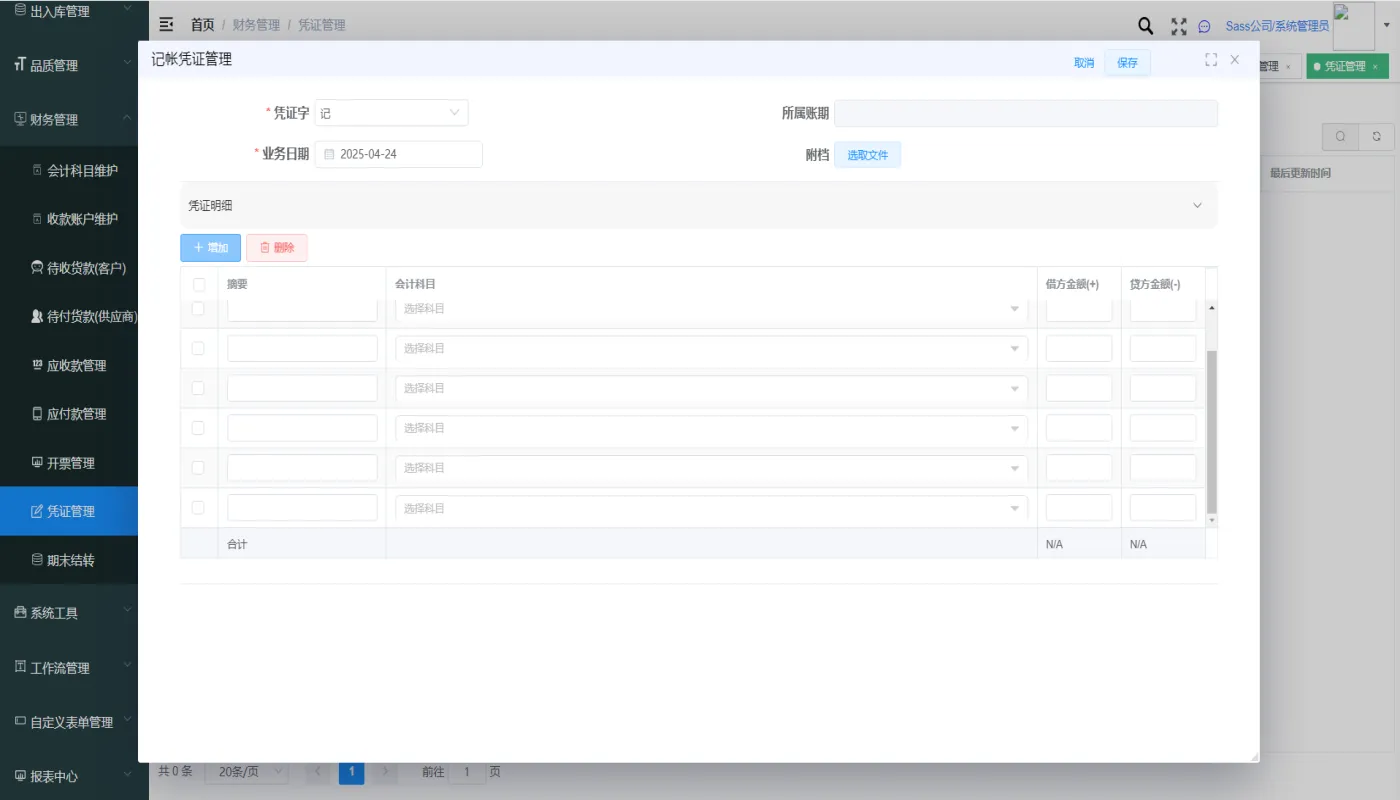Click the 最后更新时间 column header

coord(1300,173)
